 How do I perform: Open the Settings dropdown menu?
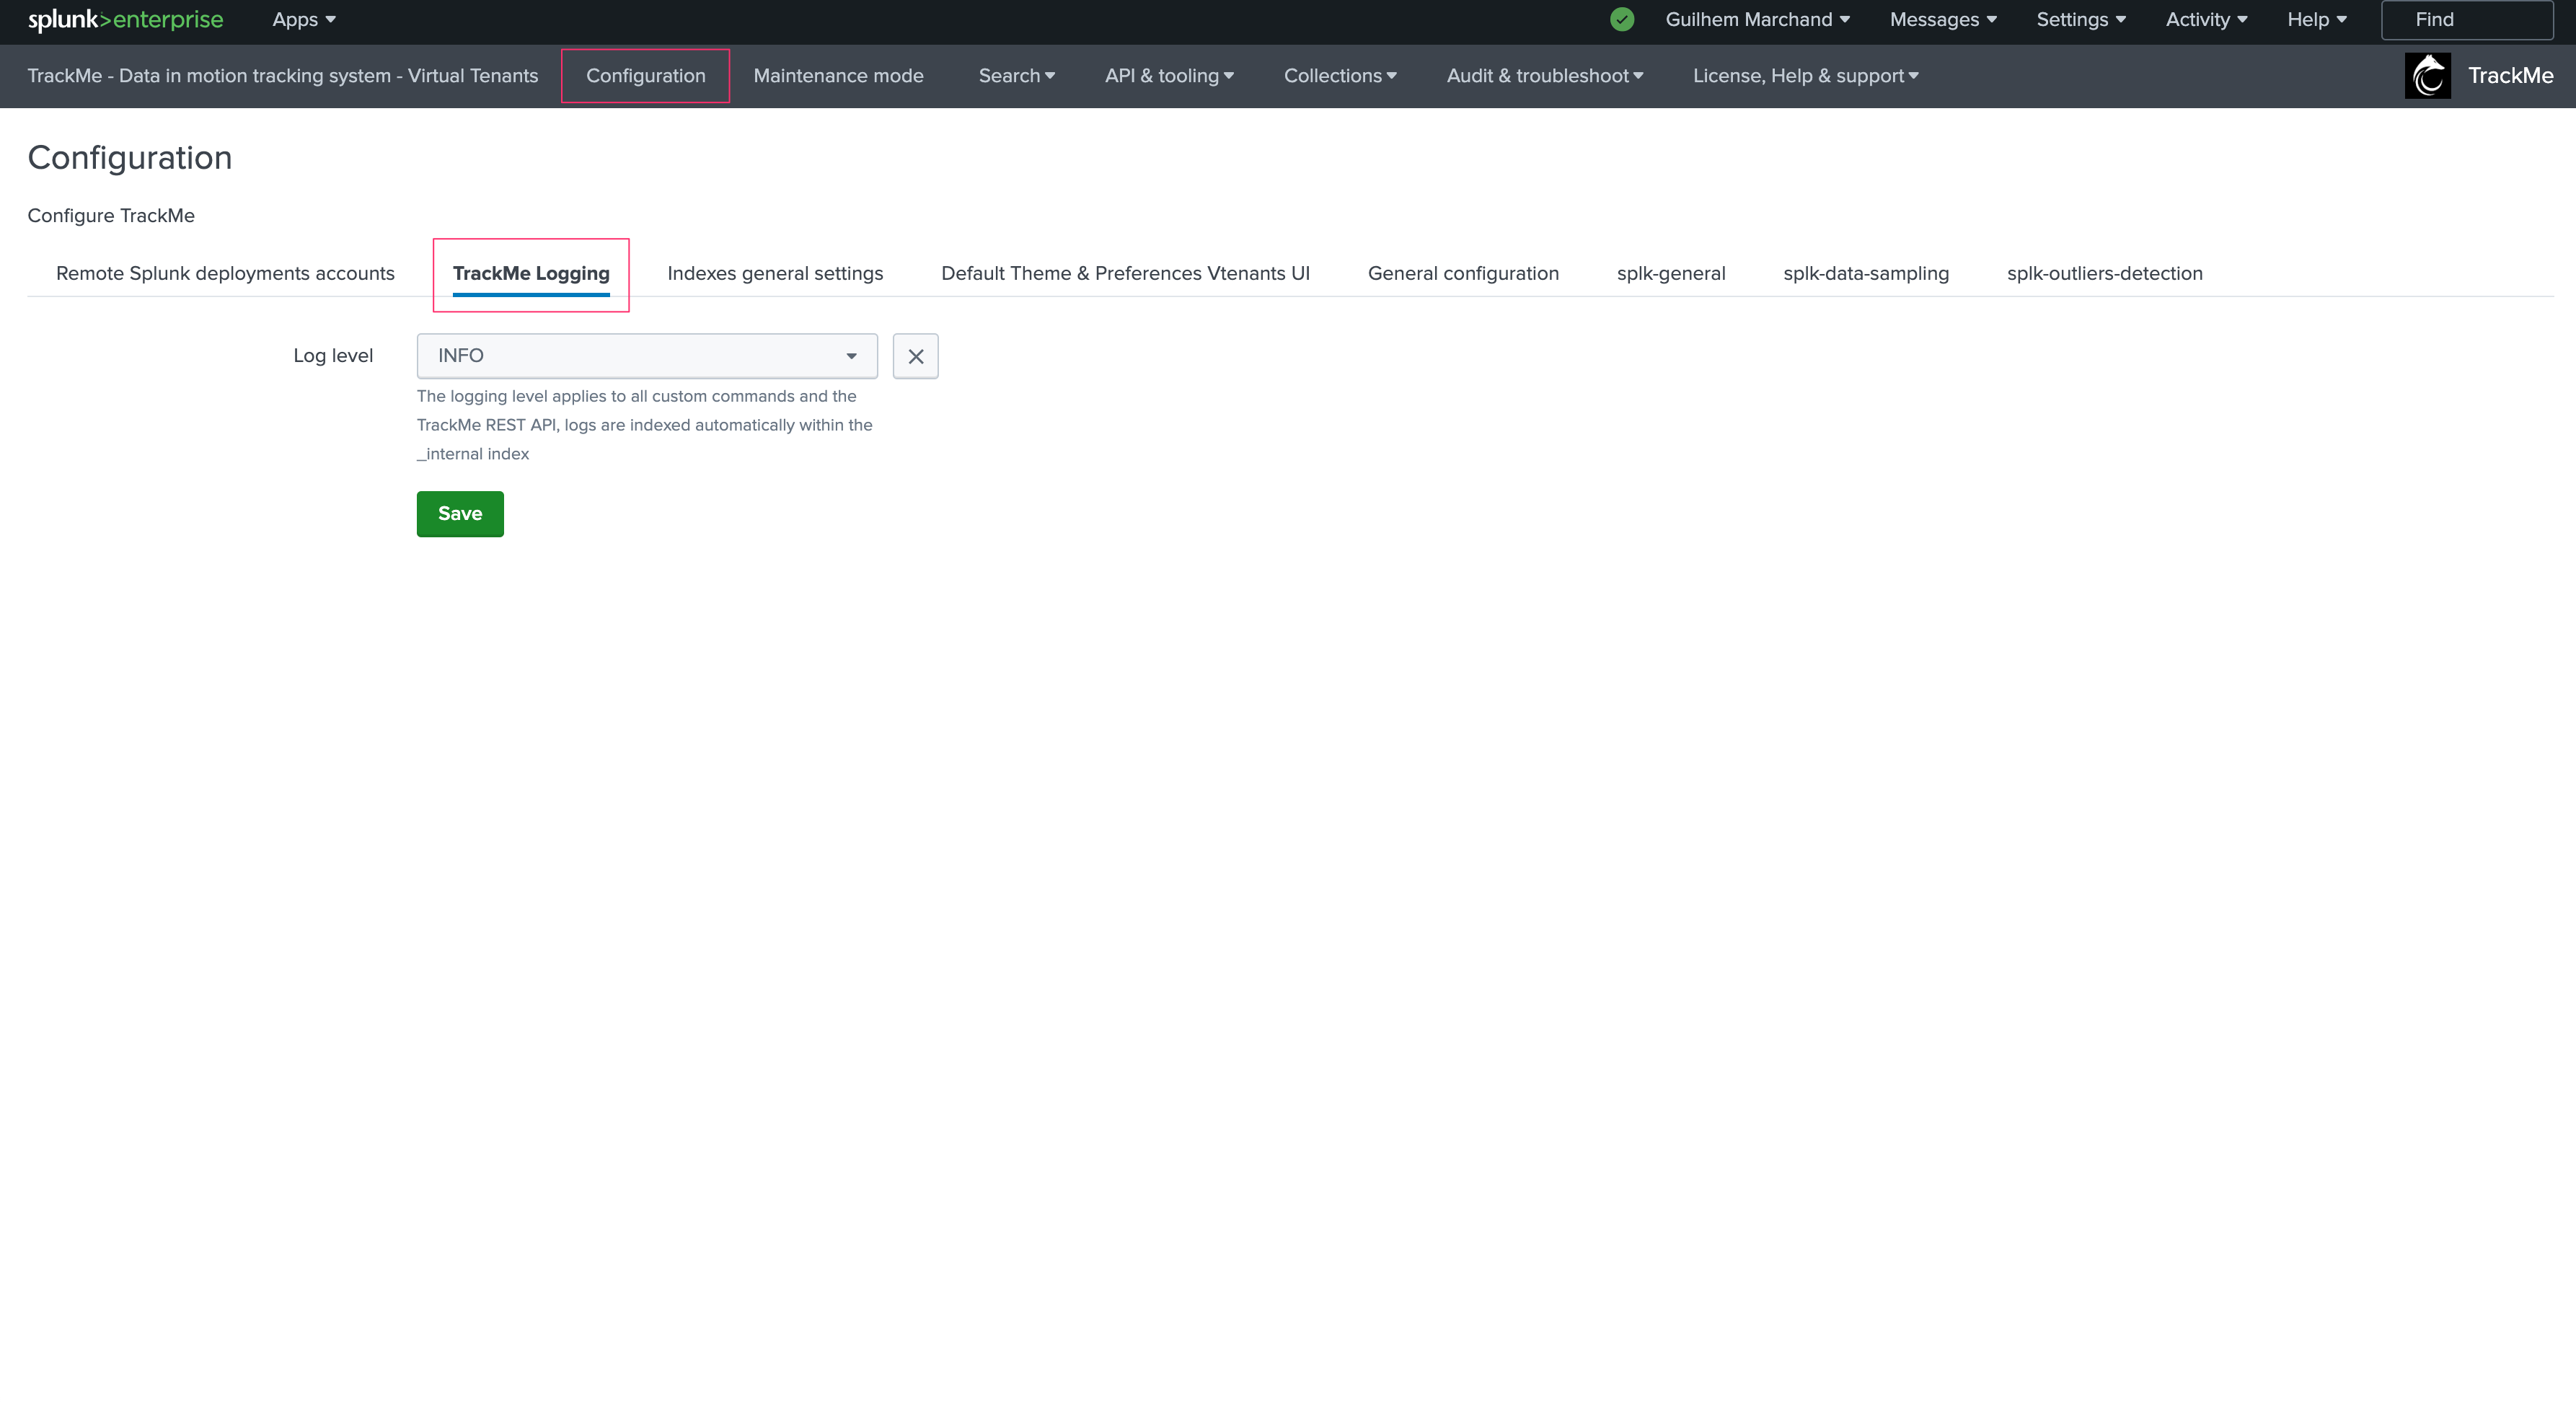coord(2081,19)
